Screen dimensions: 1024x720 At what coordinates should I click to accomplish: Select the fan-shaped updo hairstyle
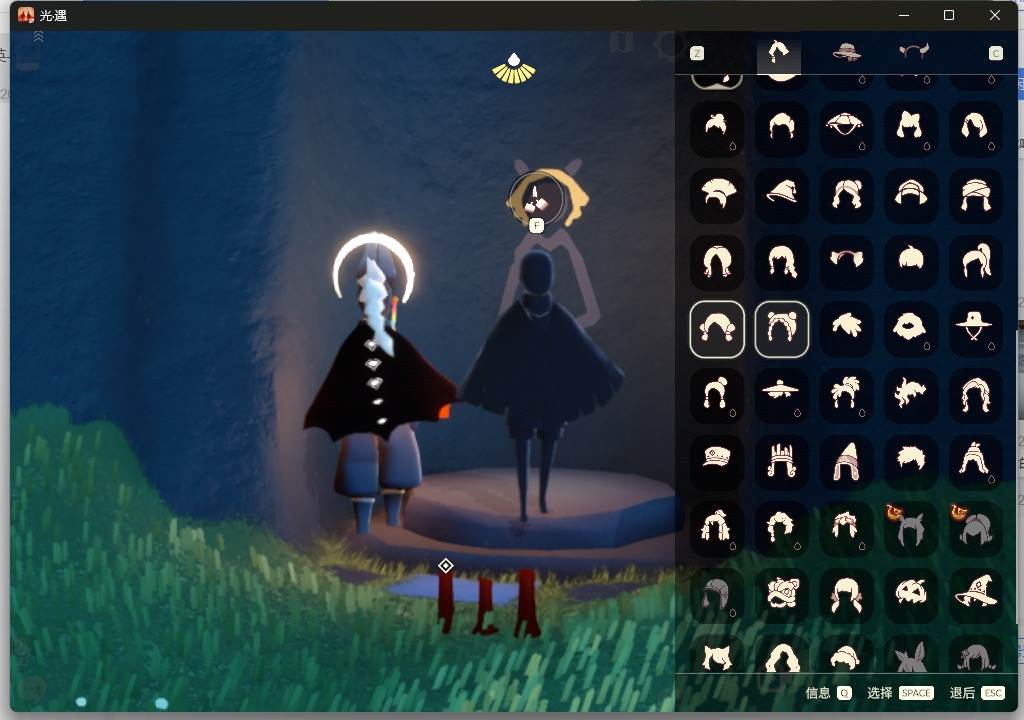point(717,195)
